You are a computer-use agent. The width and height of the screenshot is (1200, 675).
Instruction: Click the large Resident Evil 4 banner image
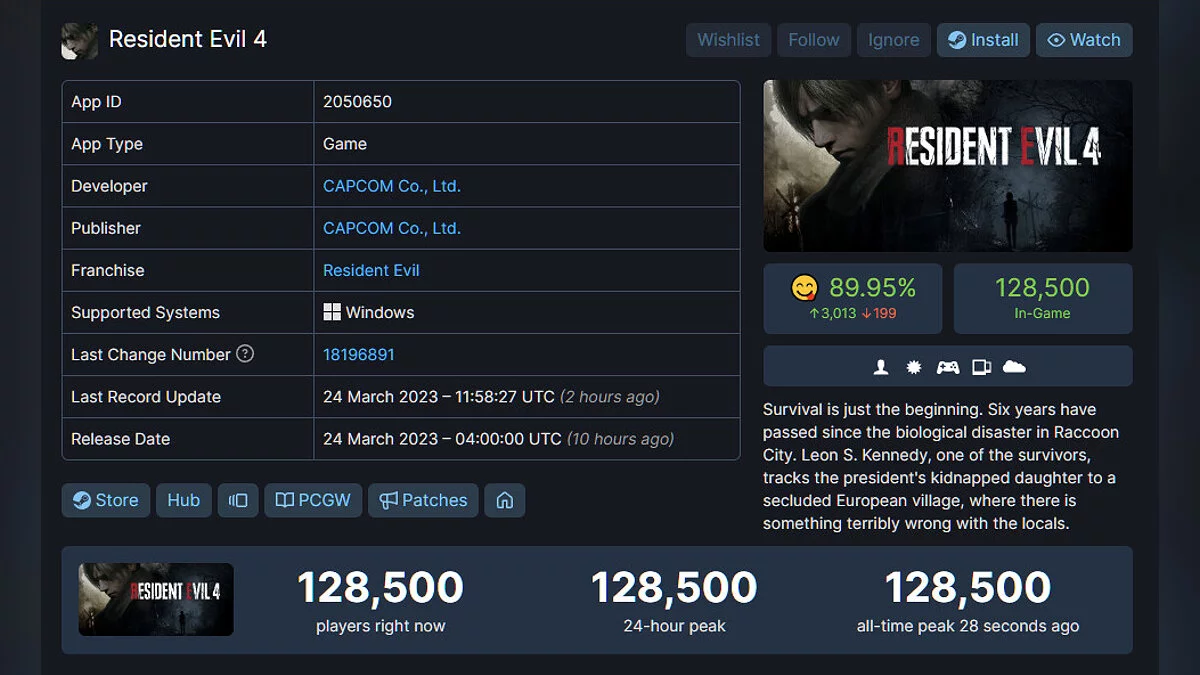(x=948, y=166)
